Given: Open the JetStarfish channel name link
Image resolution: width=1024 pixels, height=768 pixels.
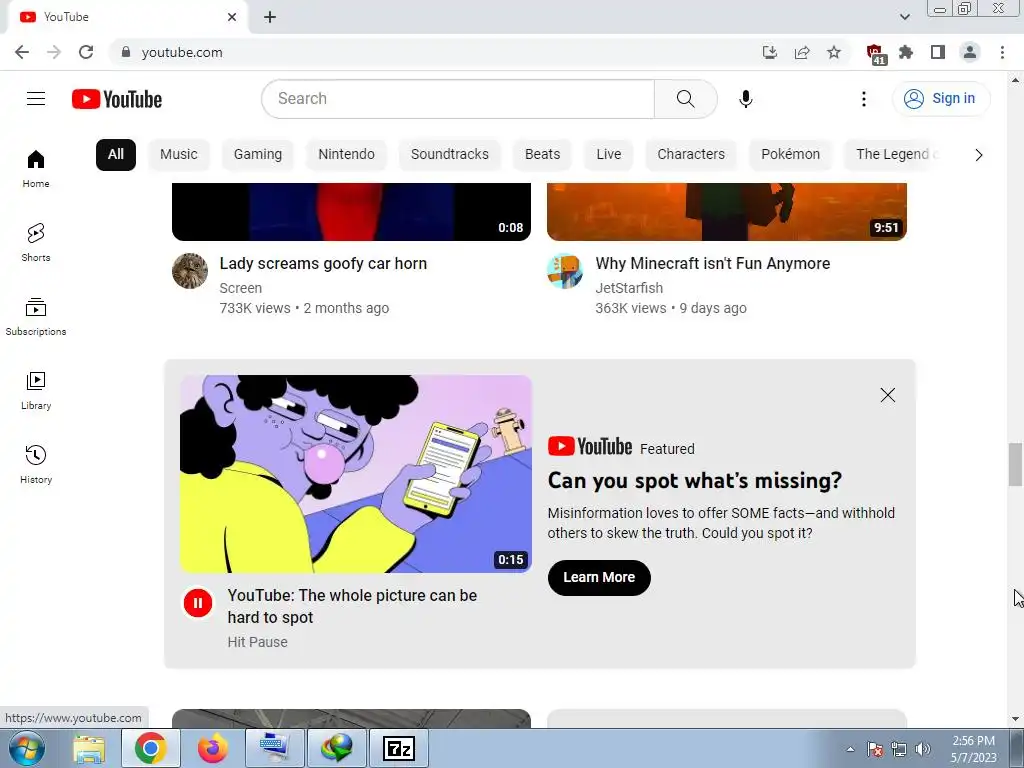Looking at the screenshot, I should coord(629,288).
